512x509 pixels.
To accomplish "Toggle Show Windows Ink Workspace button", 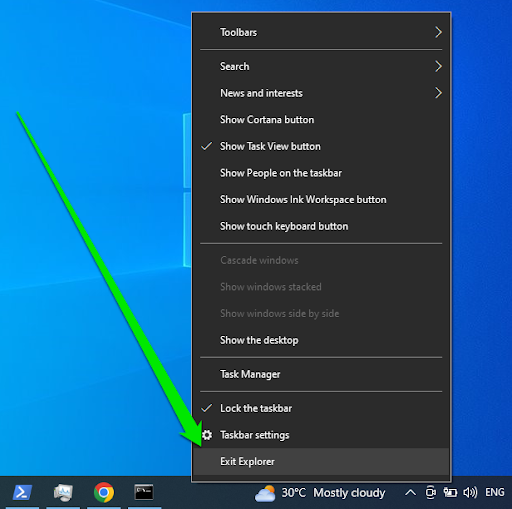I will click(321, 200).
